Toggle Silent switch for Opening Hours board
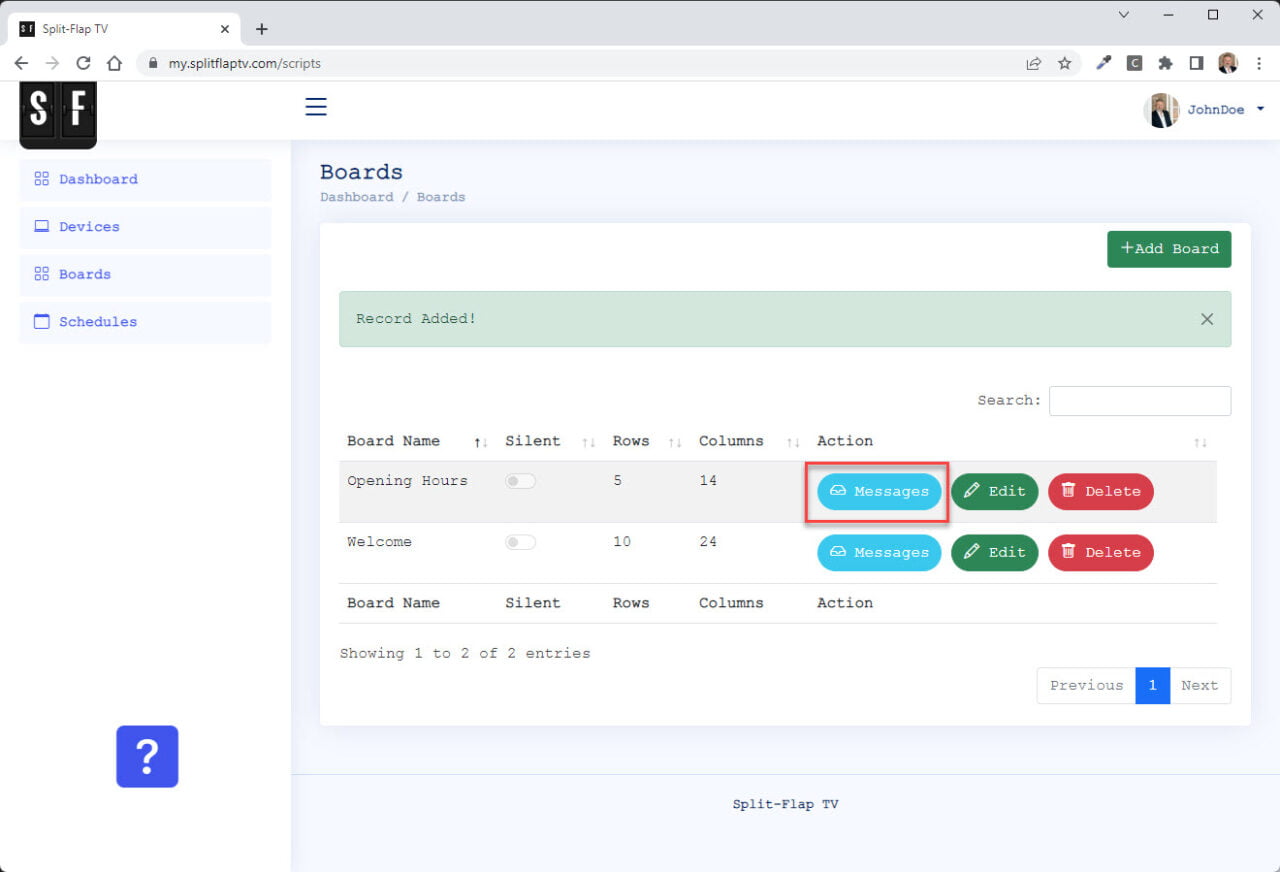Image resolution: width=1280 pixels, height=872 pixels. tap(520, 481)
